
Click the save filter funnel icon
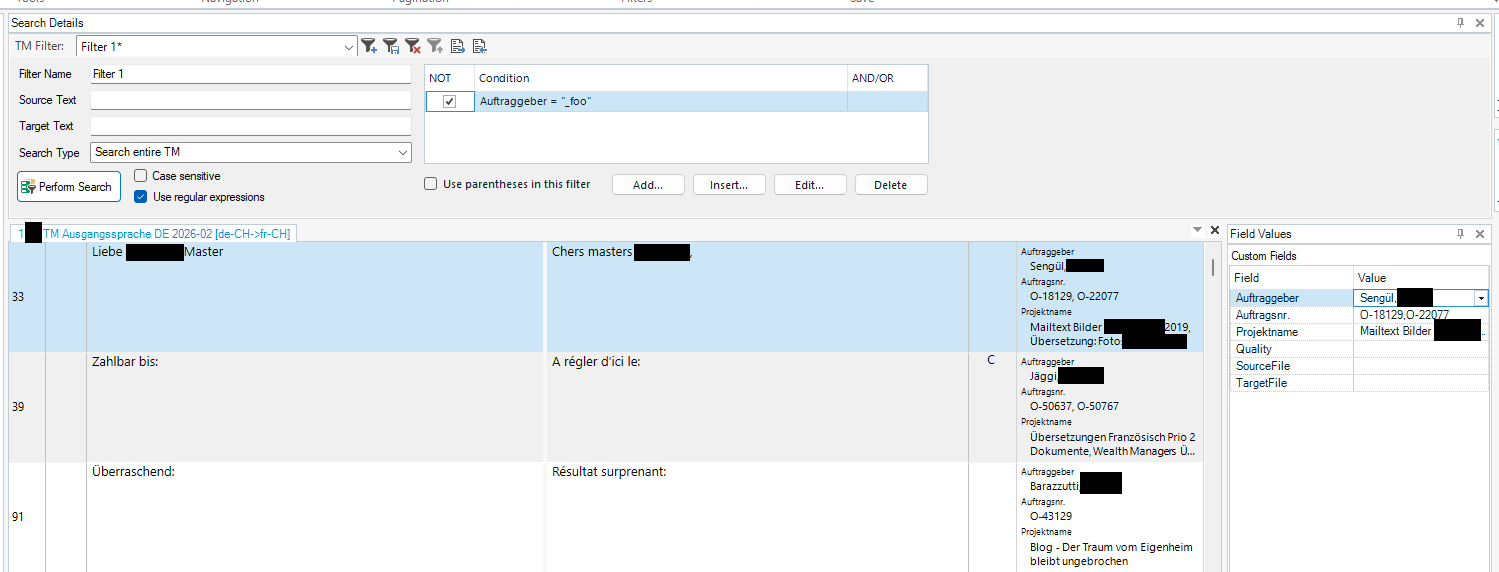[391, 46]
